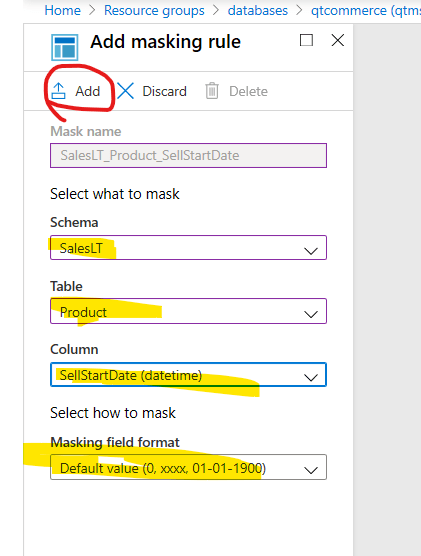Select the Product table value
Viewport: 421px width, 556px height.
(83, 312)
